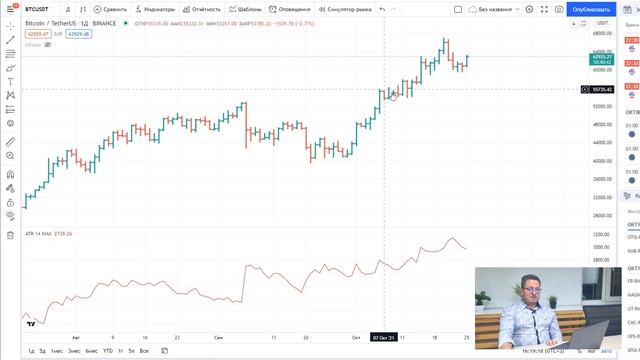Click the sync toggle icon near USDT
640x360 pixels.
(583, 23)
